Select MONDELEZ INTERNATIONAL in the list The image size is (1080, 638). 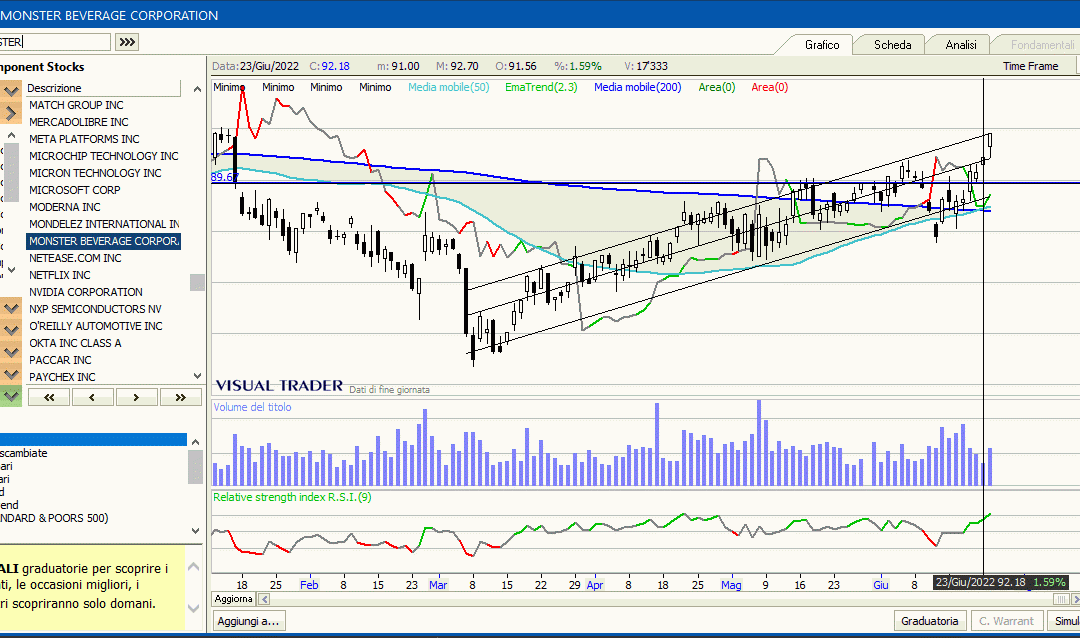point(103,224)
